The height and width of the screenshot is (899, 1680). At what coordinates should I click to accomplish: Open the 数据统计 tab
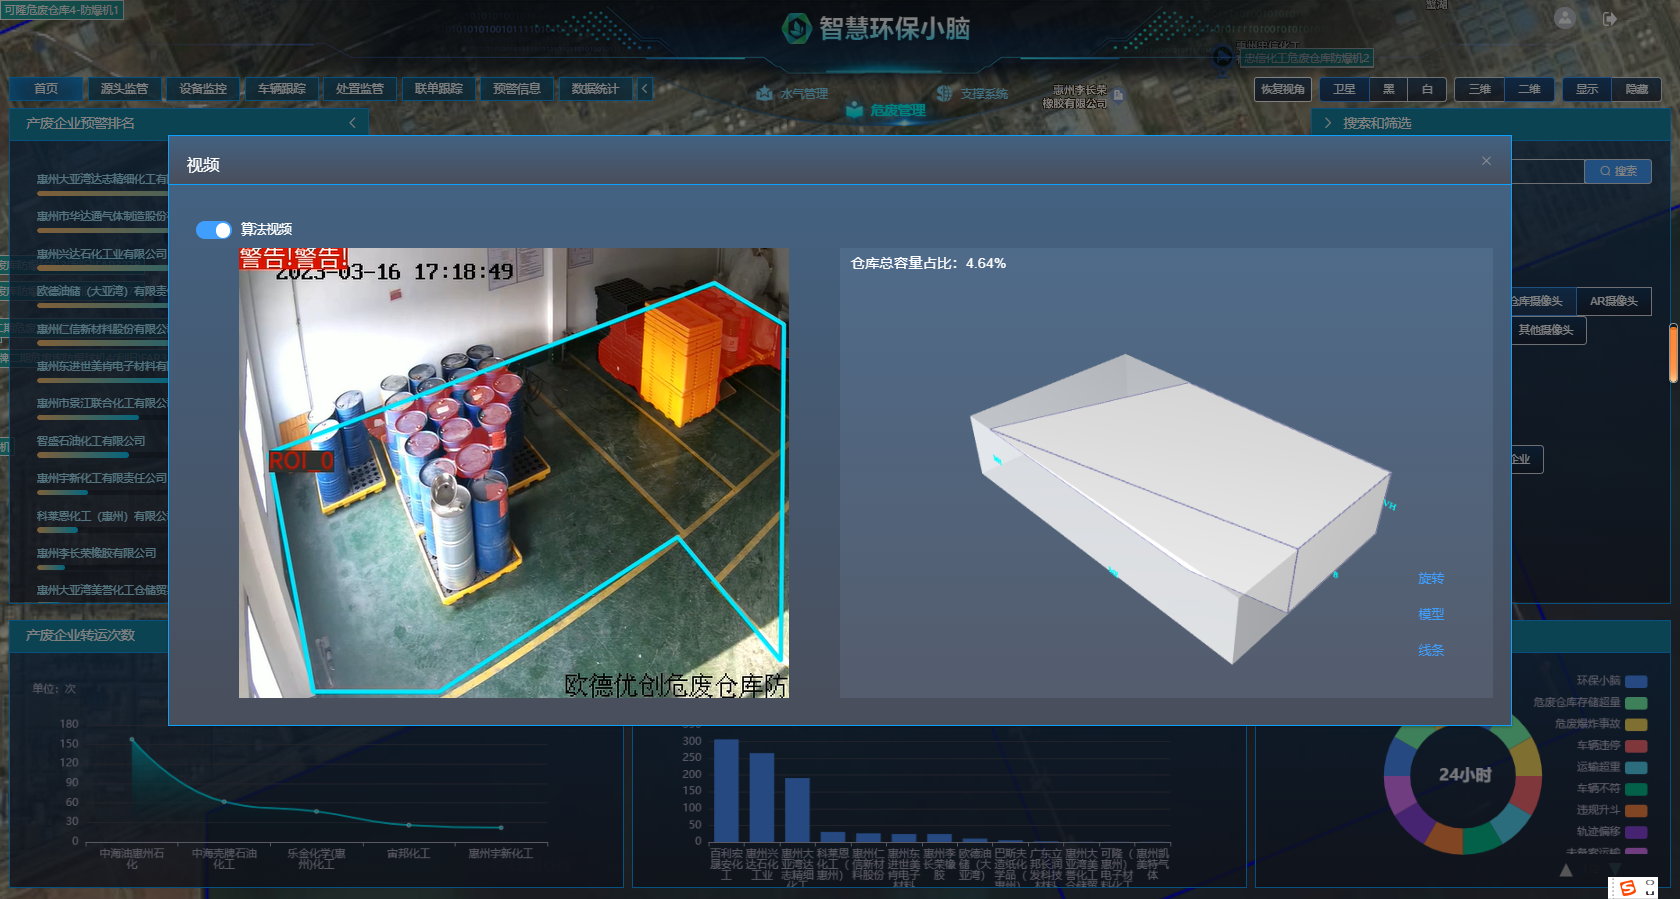[595, 89]
